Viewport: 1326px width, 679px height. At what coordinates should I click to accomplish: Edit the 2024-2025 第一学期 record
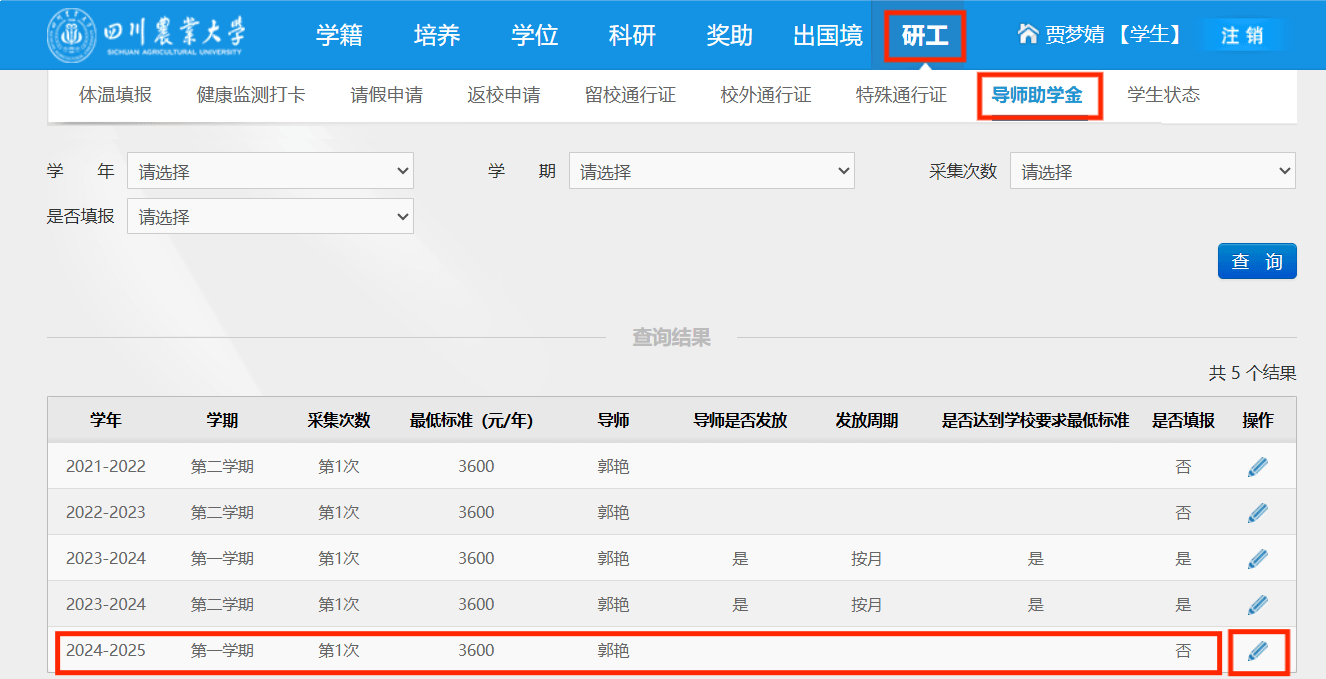coord(1257,651)
